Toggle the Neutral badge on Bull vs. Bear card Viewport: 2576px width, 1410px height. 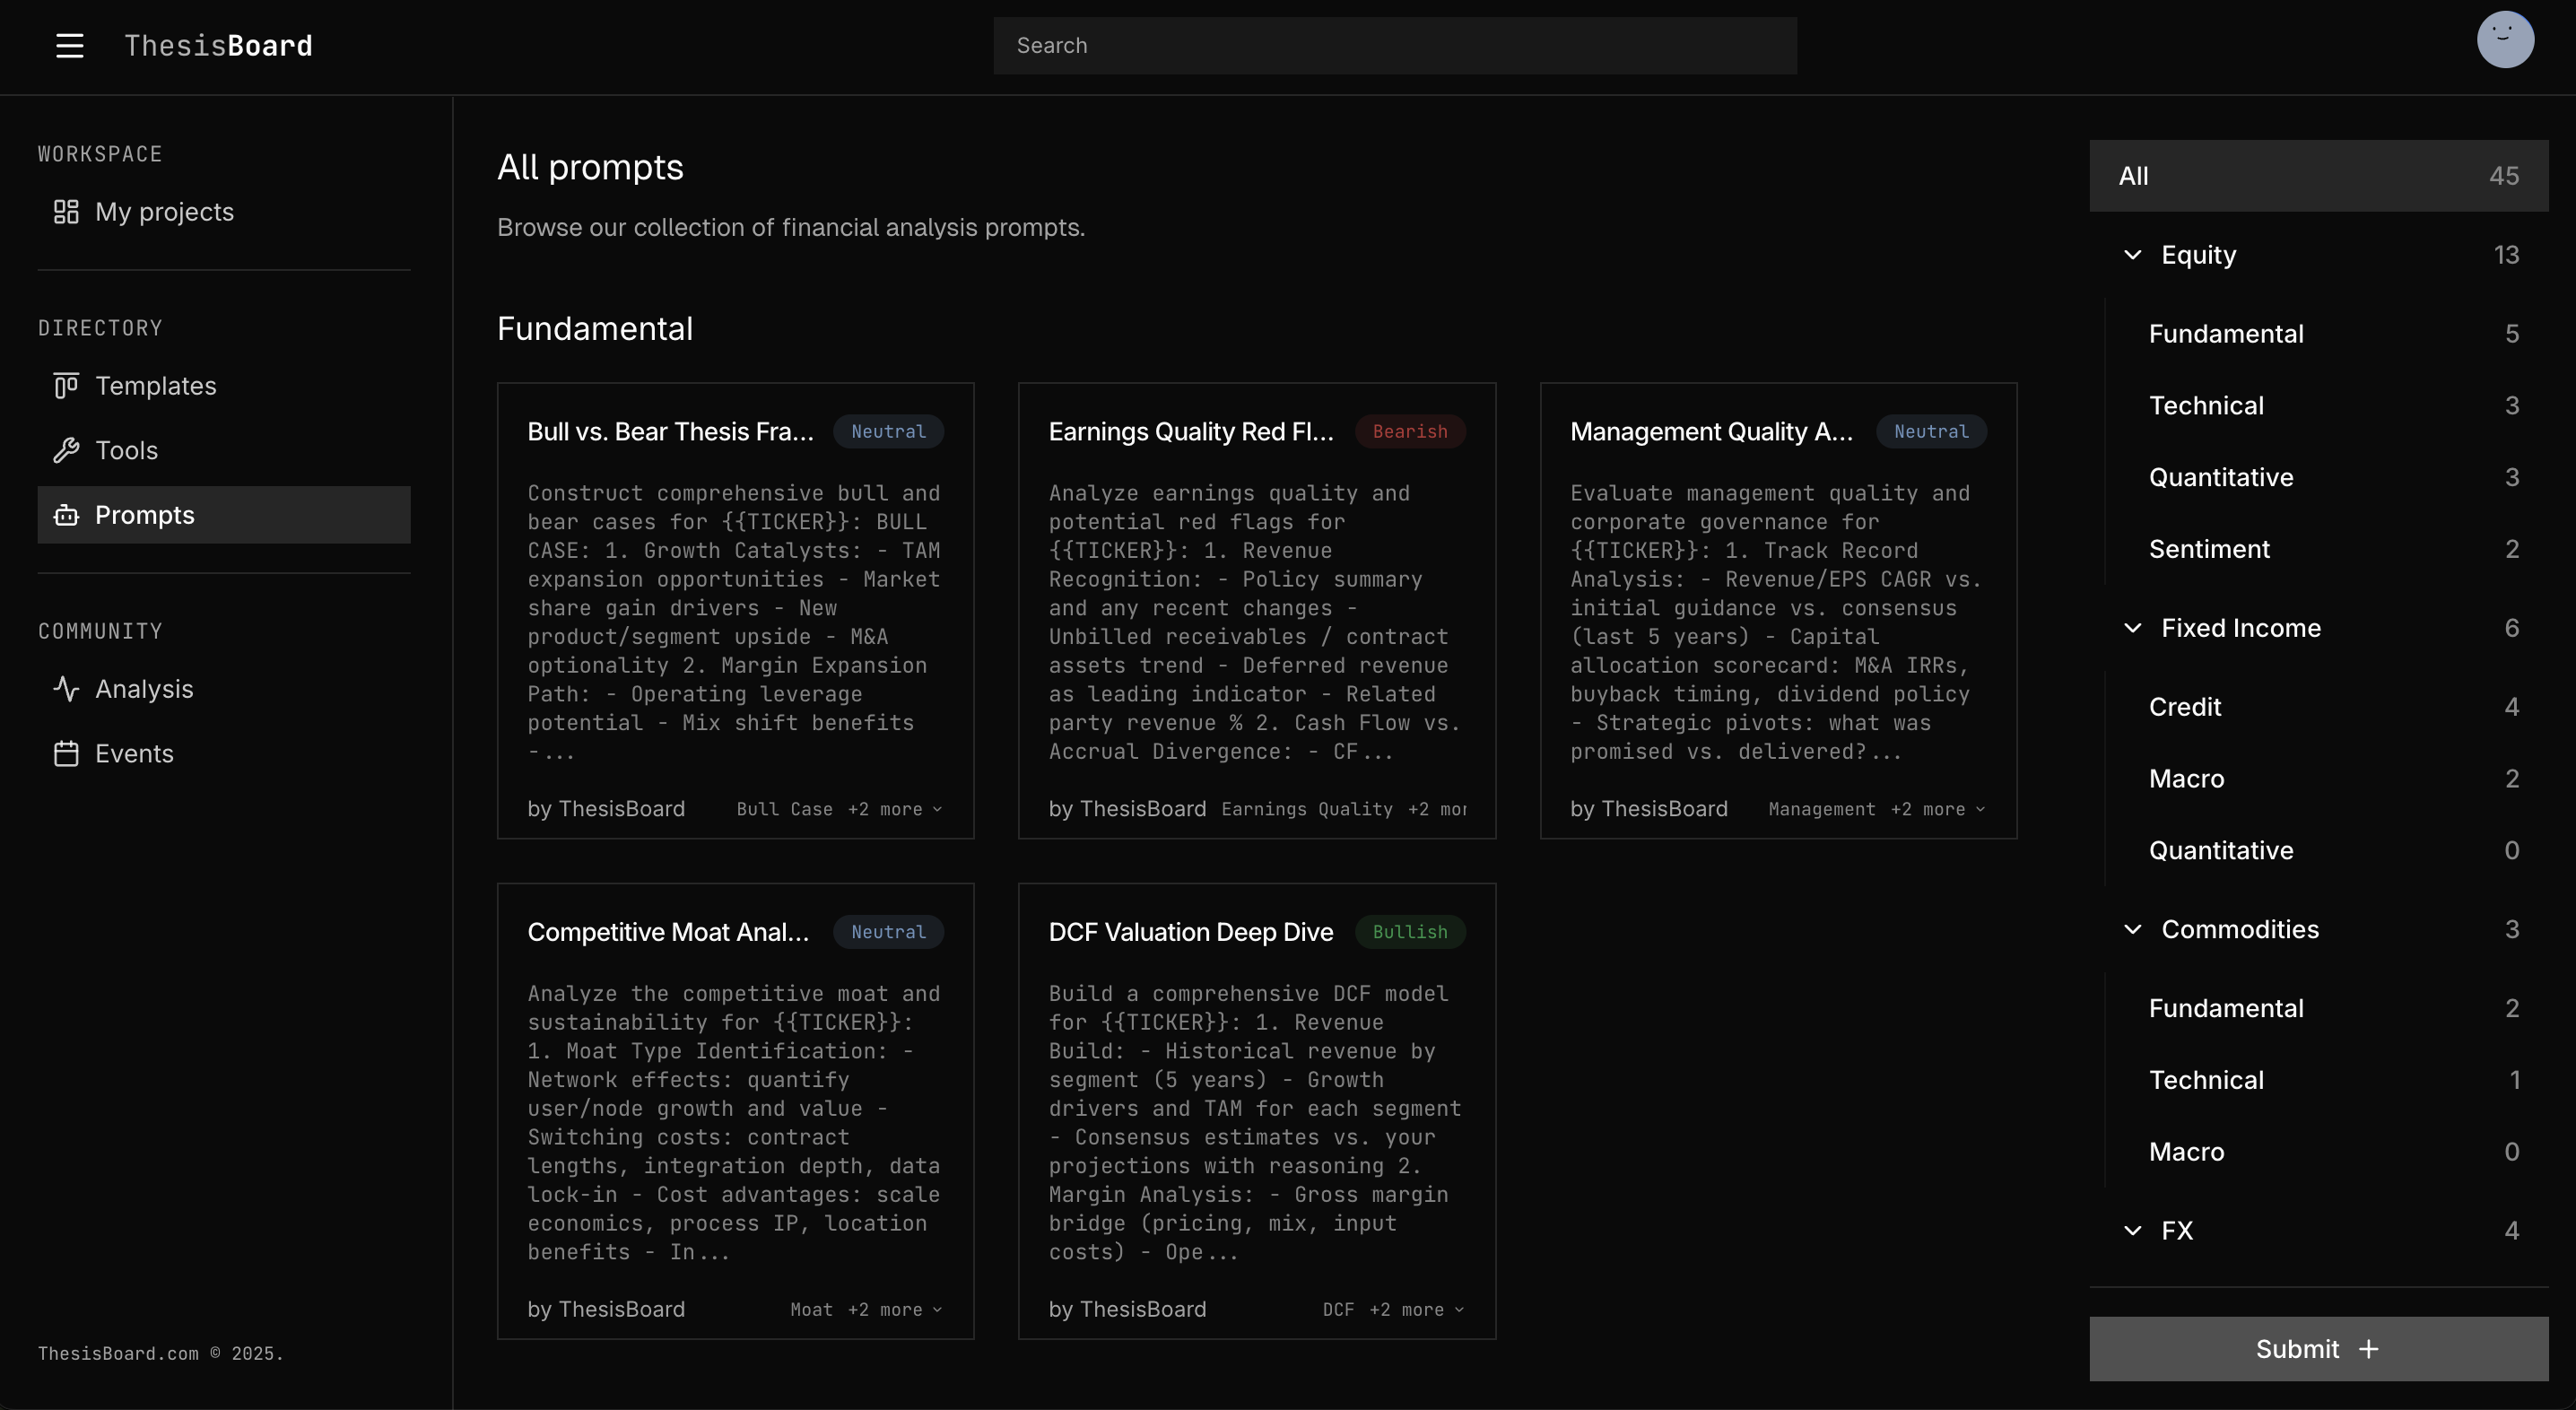coord(888,431)
